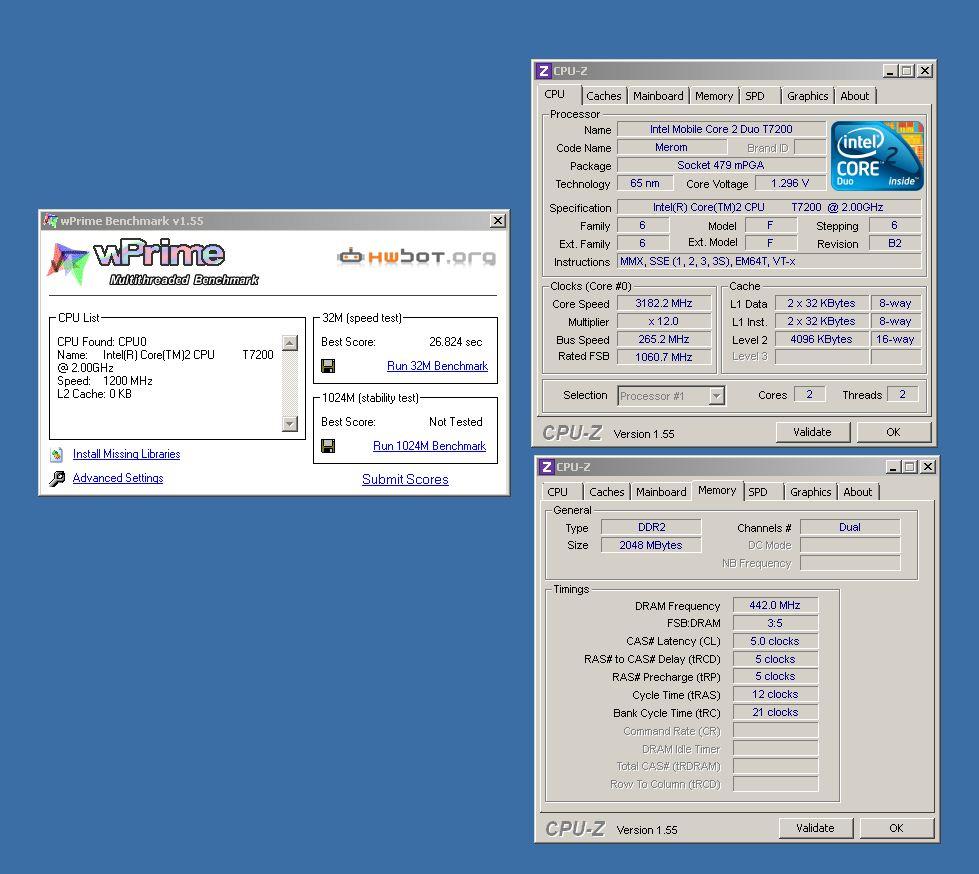979x874 pixels.
Task: Click the Package value Socket 479 mPGA
Action: click(x=721, y=165)
